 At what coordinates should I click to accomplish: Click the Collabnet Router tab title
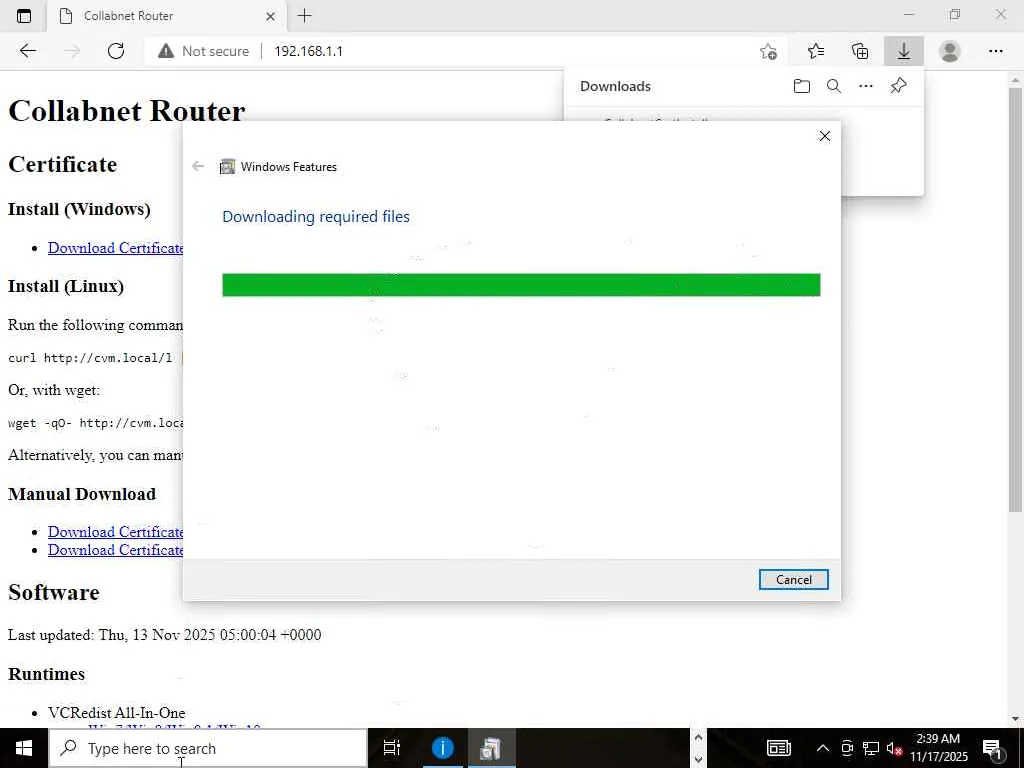point(129,16)
